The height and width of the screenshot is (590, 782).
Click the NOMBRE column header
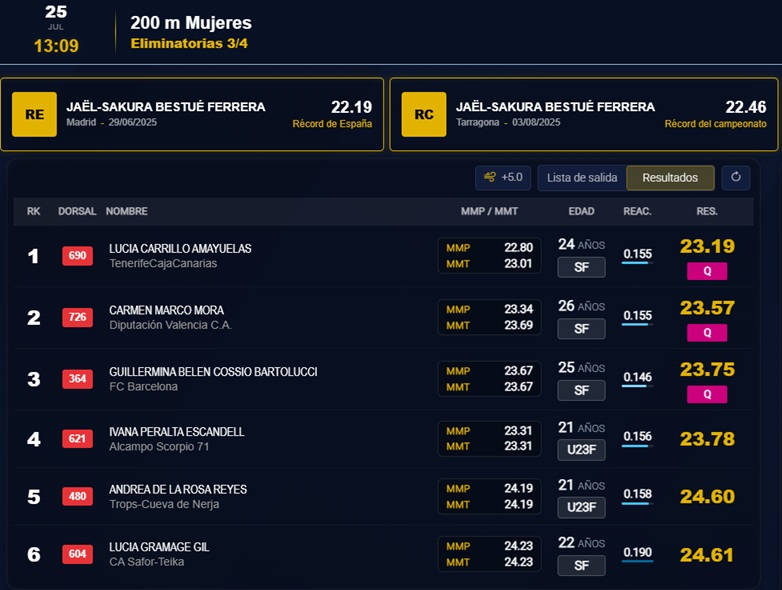[127, 211]
